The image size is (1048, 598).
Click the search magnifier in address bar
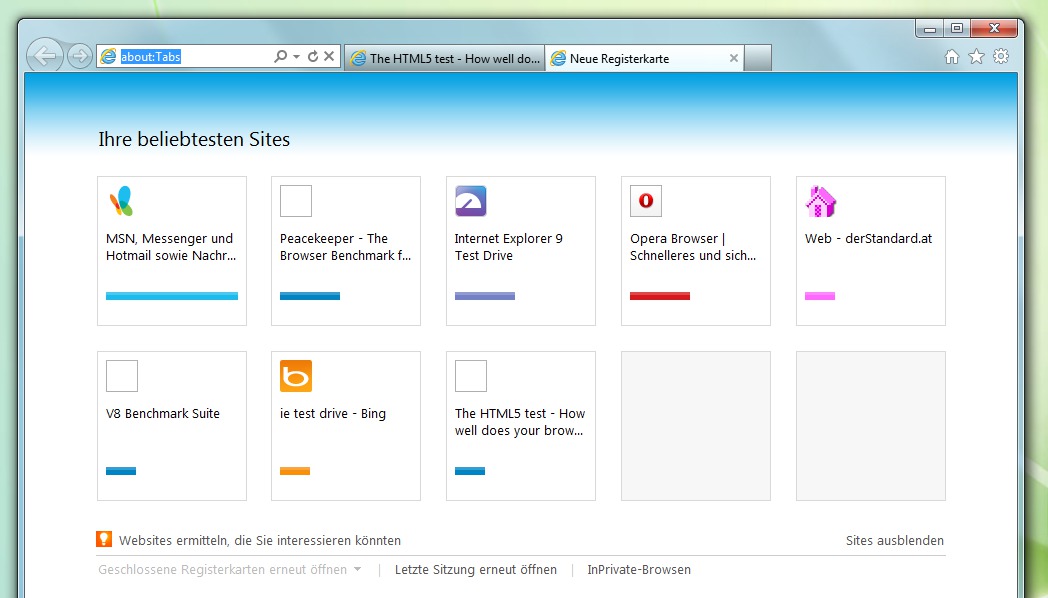tap(281, 57)
